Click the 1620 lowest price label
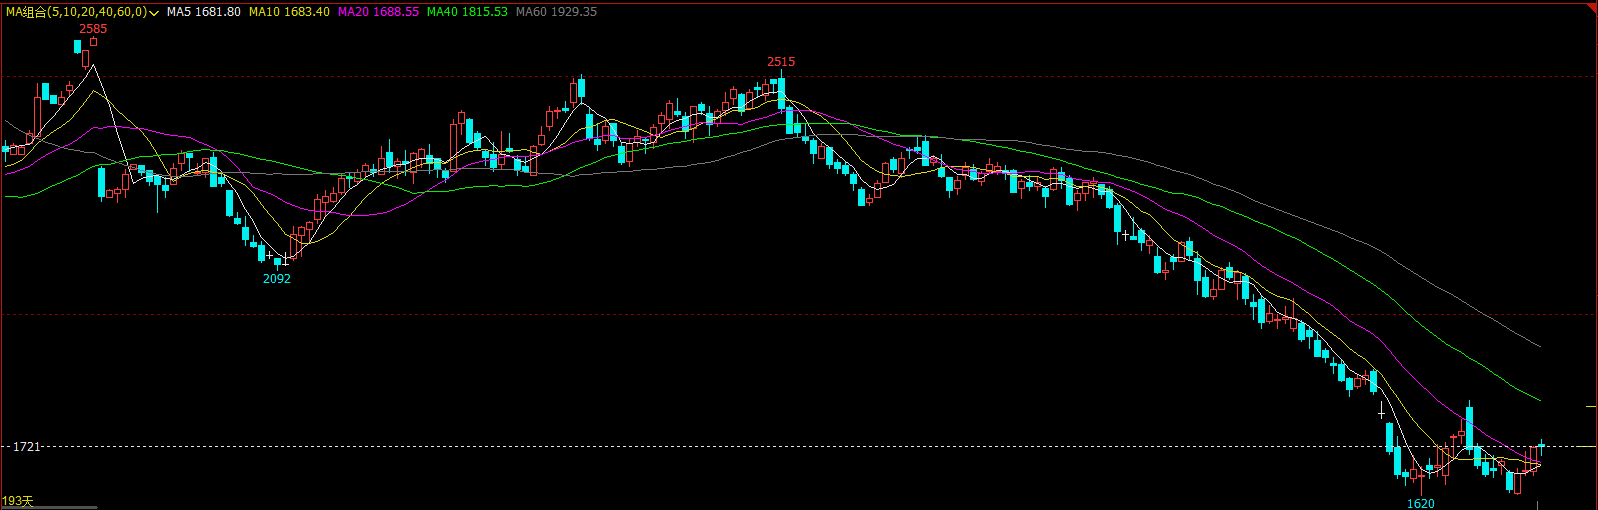 coord(1420,504)
